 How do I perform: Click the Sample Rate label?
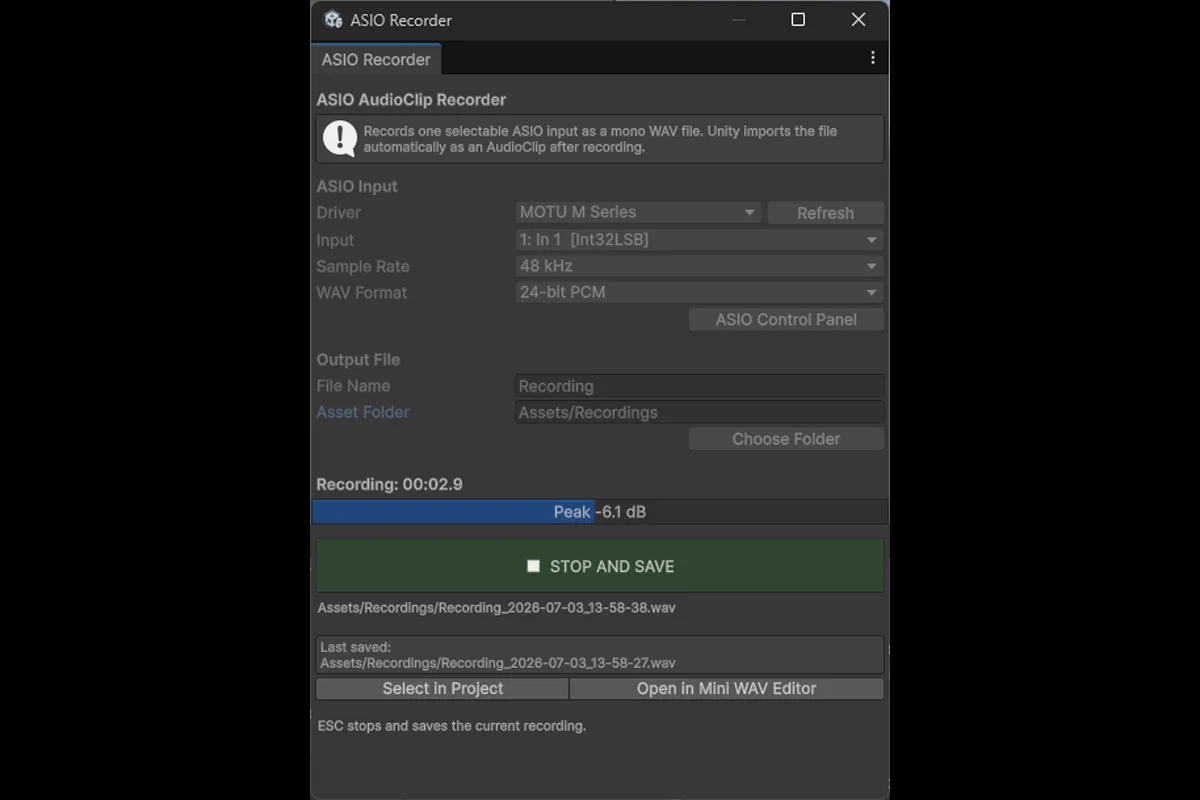[363, 266]
